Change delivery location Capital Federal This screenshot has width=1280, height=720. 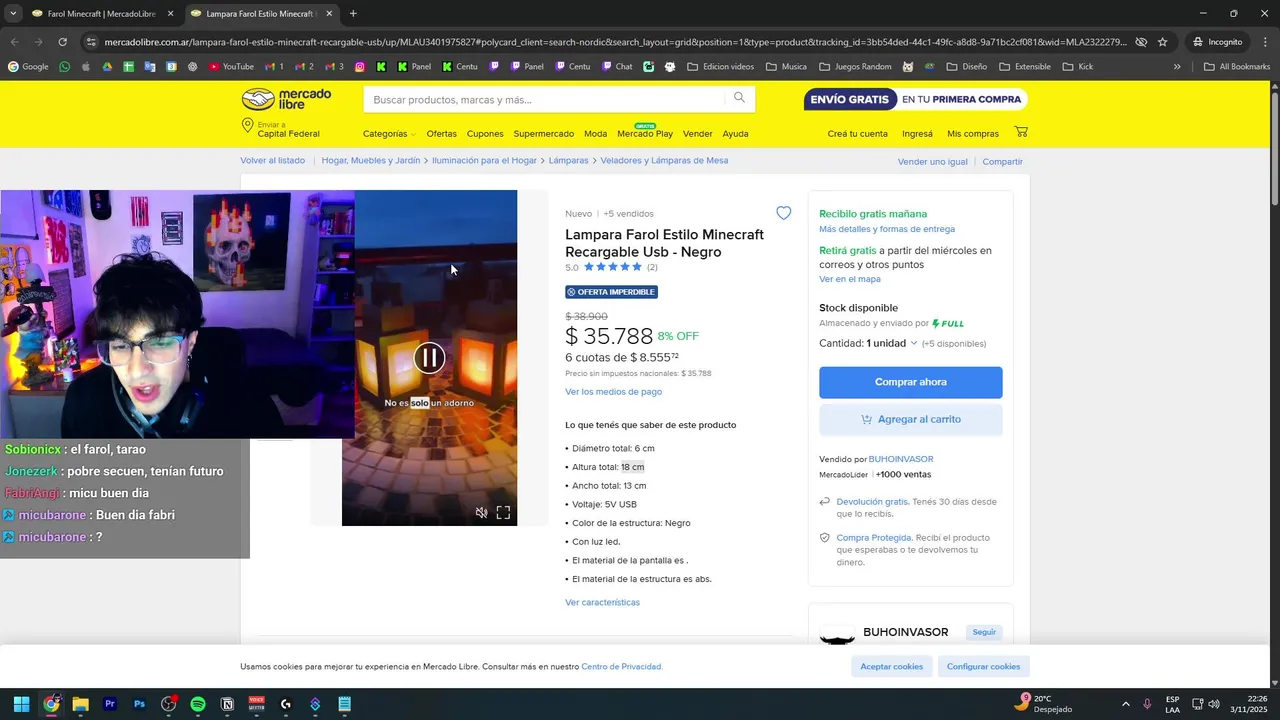(x=281, y=129)
